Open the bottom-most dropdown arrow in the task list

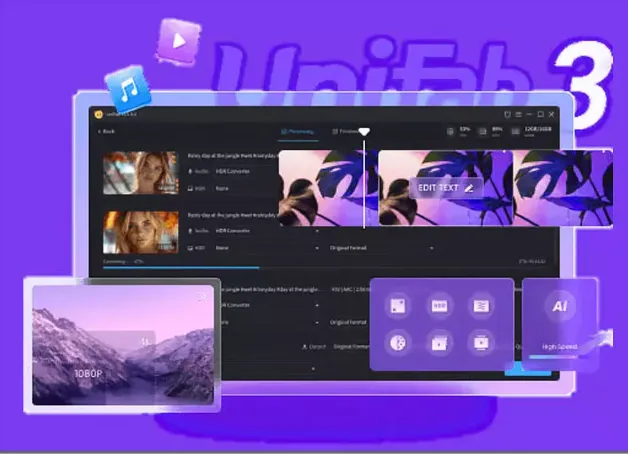(313, 369)
